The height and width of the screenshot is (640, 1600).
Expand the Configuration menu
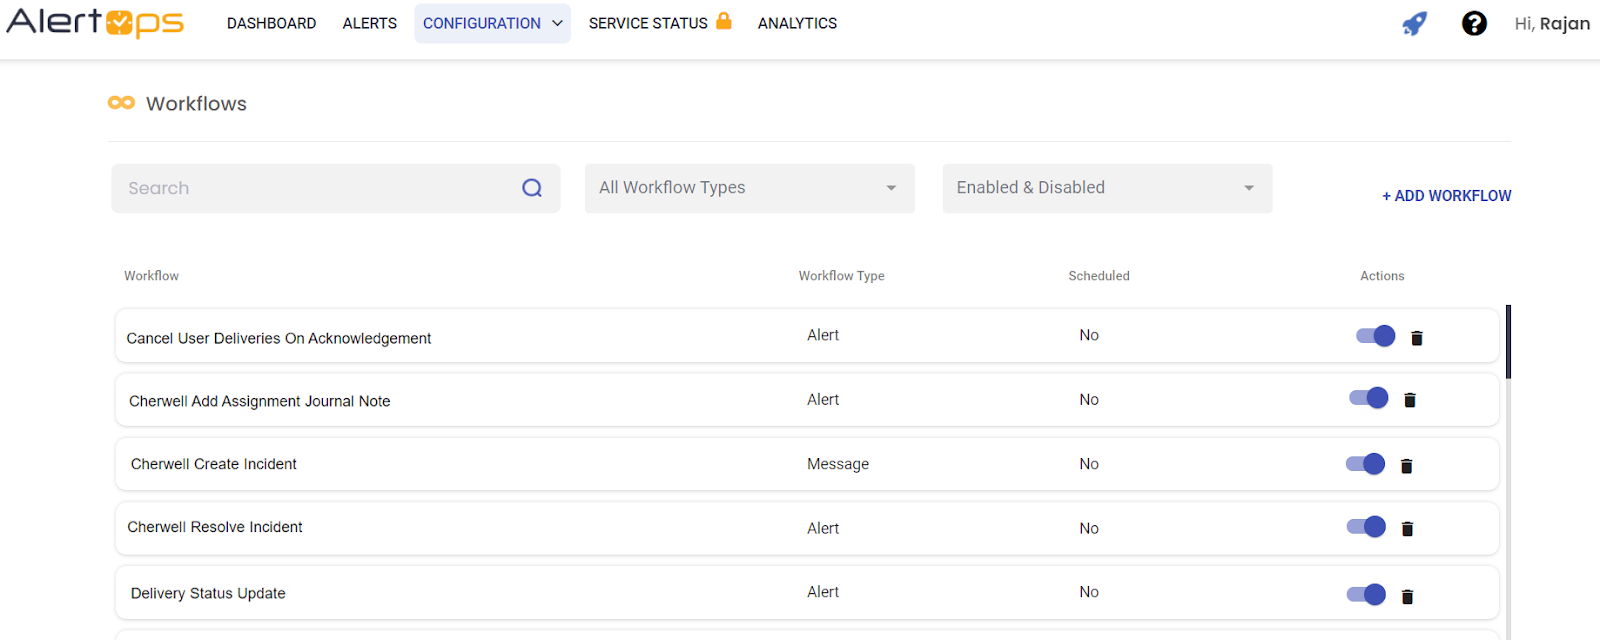492,23
